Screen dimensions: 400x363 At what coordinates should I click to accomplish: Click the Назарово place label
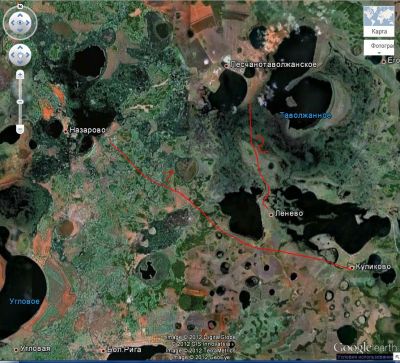(87, 130)
